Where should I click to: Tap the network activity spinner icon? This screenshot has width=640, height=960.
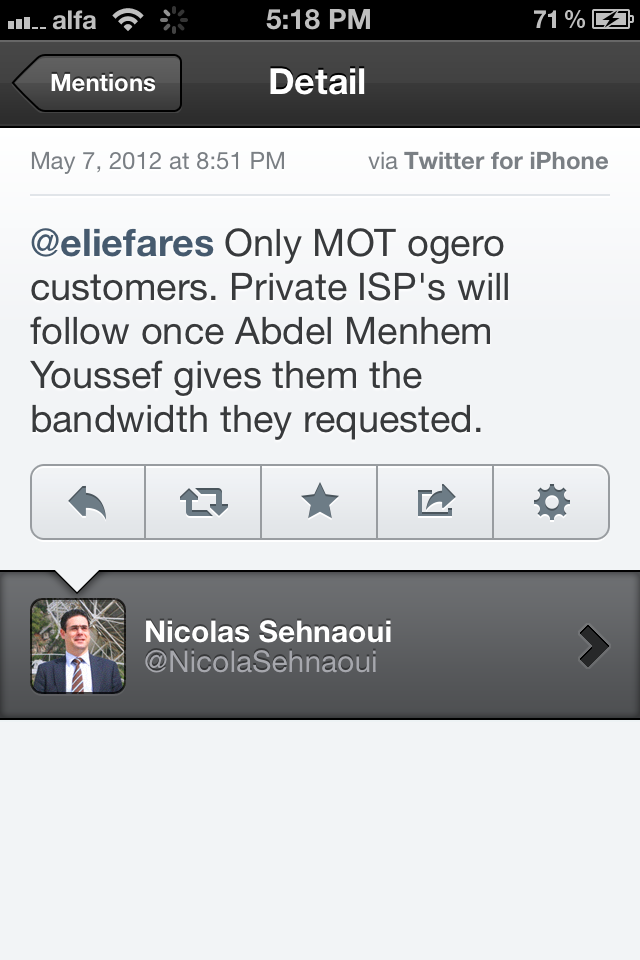tap(173, 18)
